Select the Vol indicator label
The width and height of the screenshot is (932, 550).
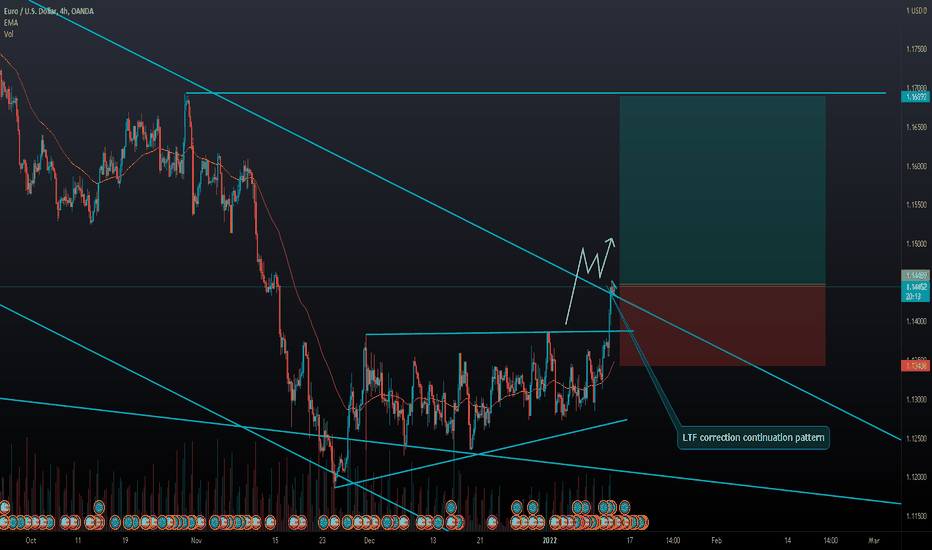tap(8, 34)
